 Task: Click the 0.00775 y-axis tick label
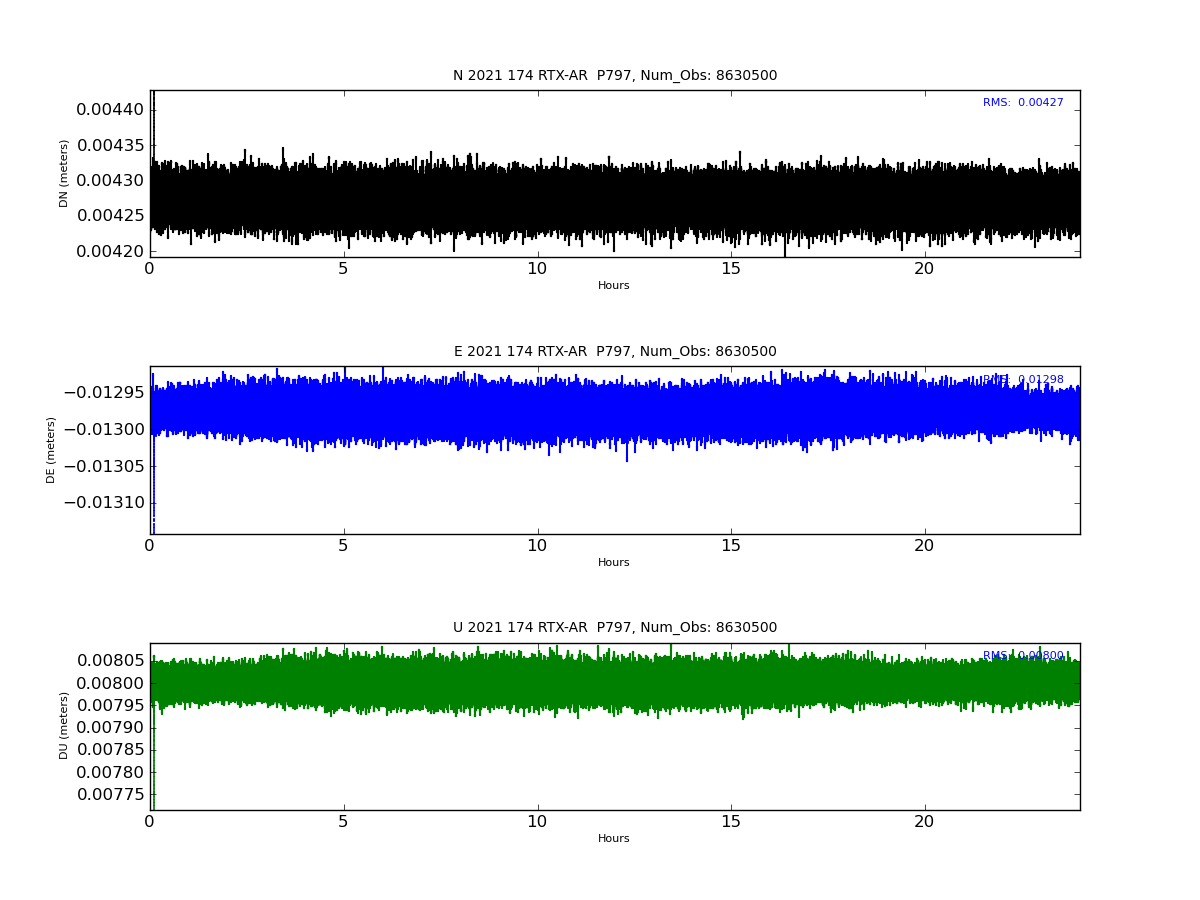click(x=110, y=795)
